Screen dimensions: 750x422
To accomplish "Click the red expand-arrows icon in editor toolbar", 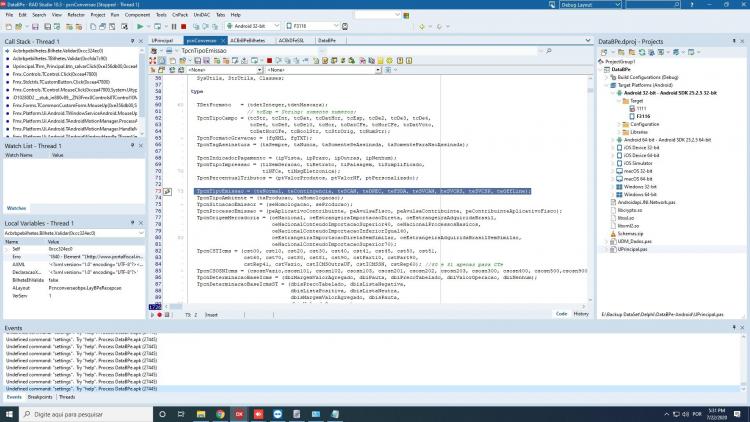I will (153, 61).
